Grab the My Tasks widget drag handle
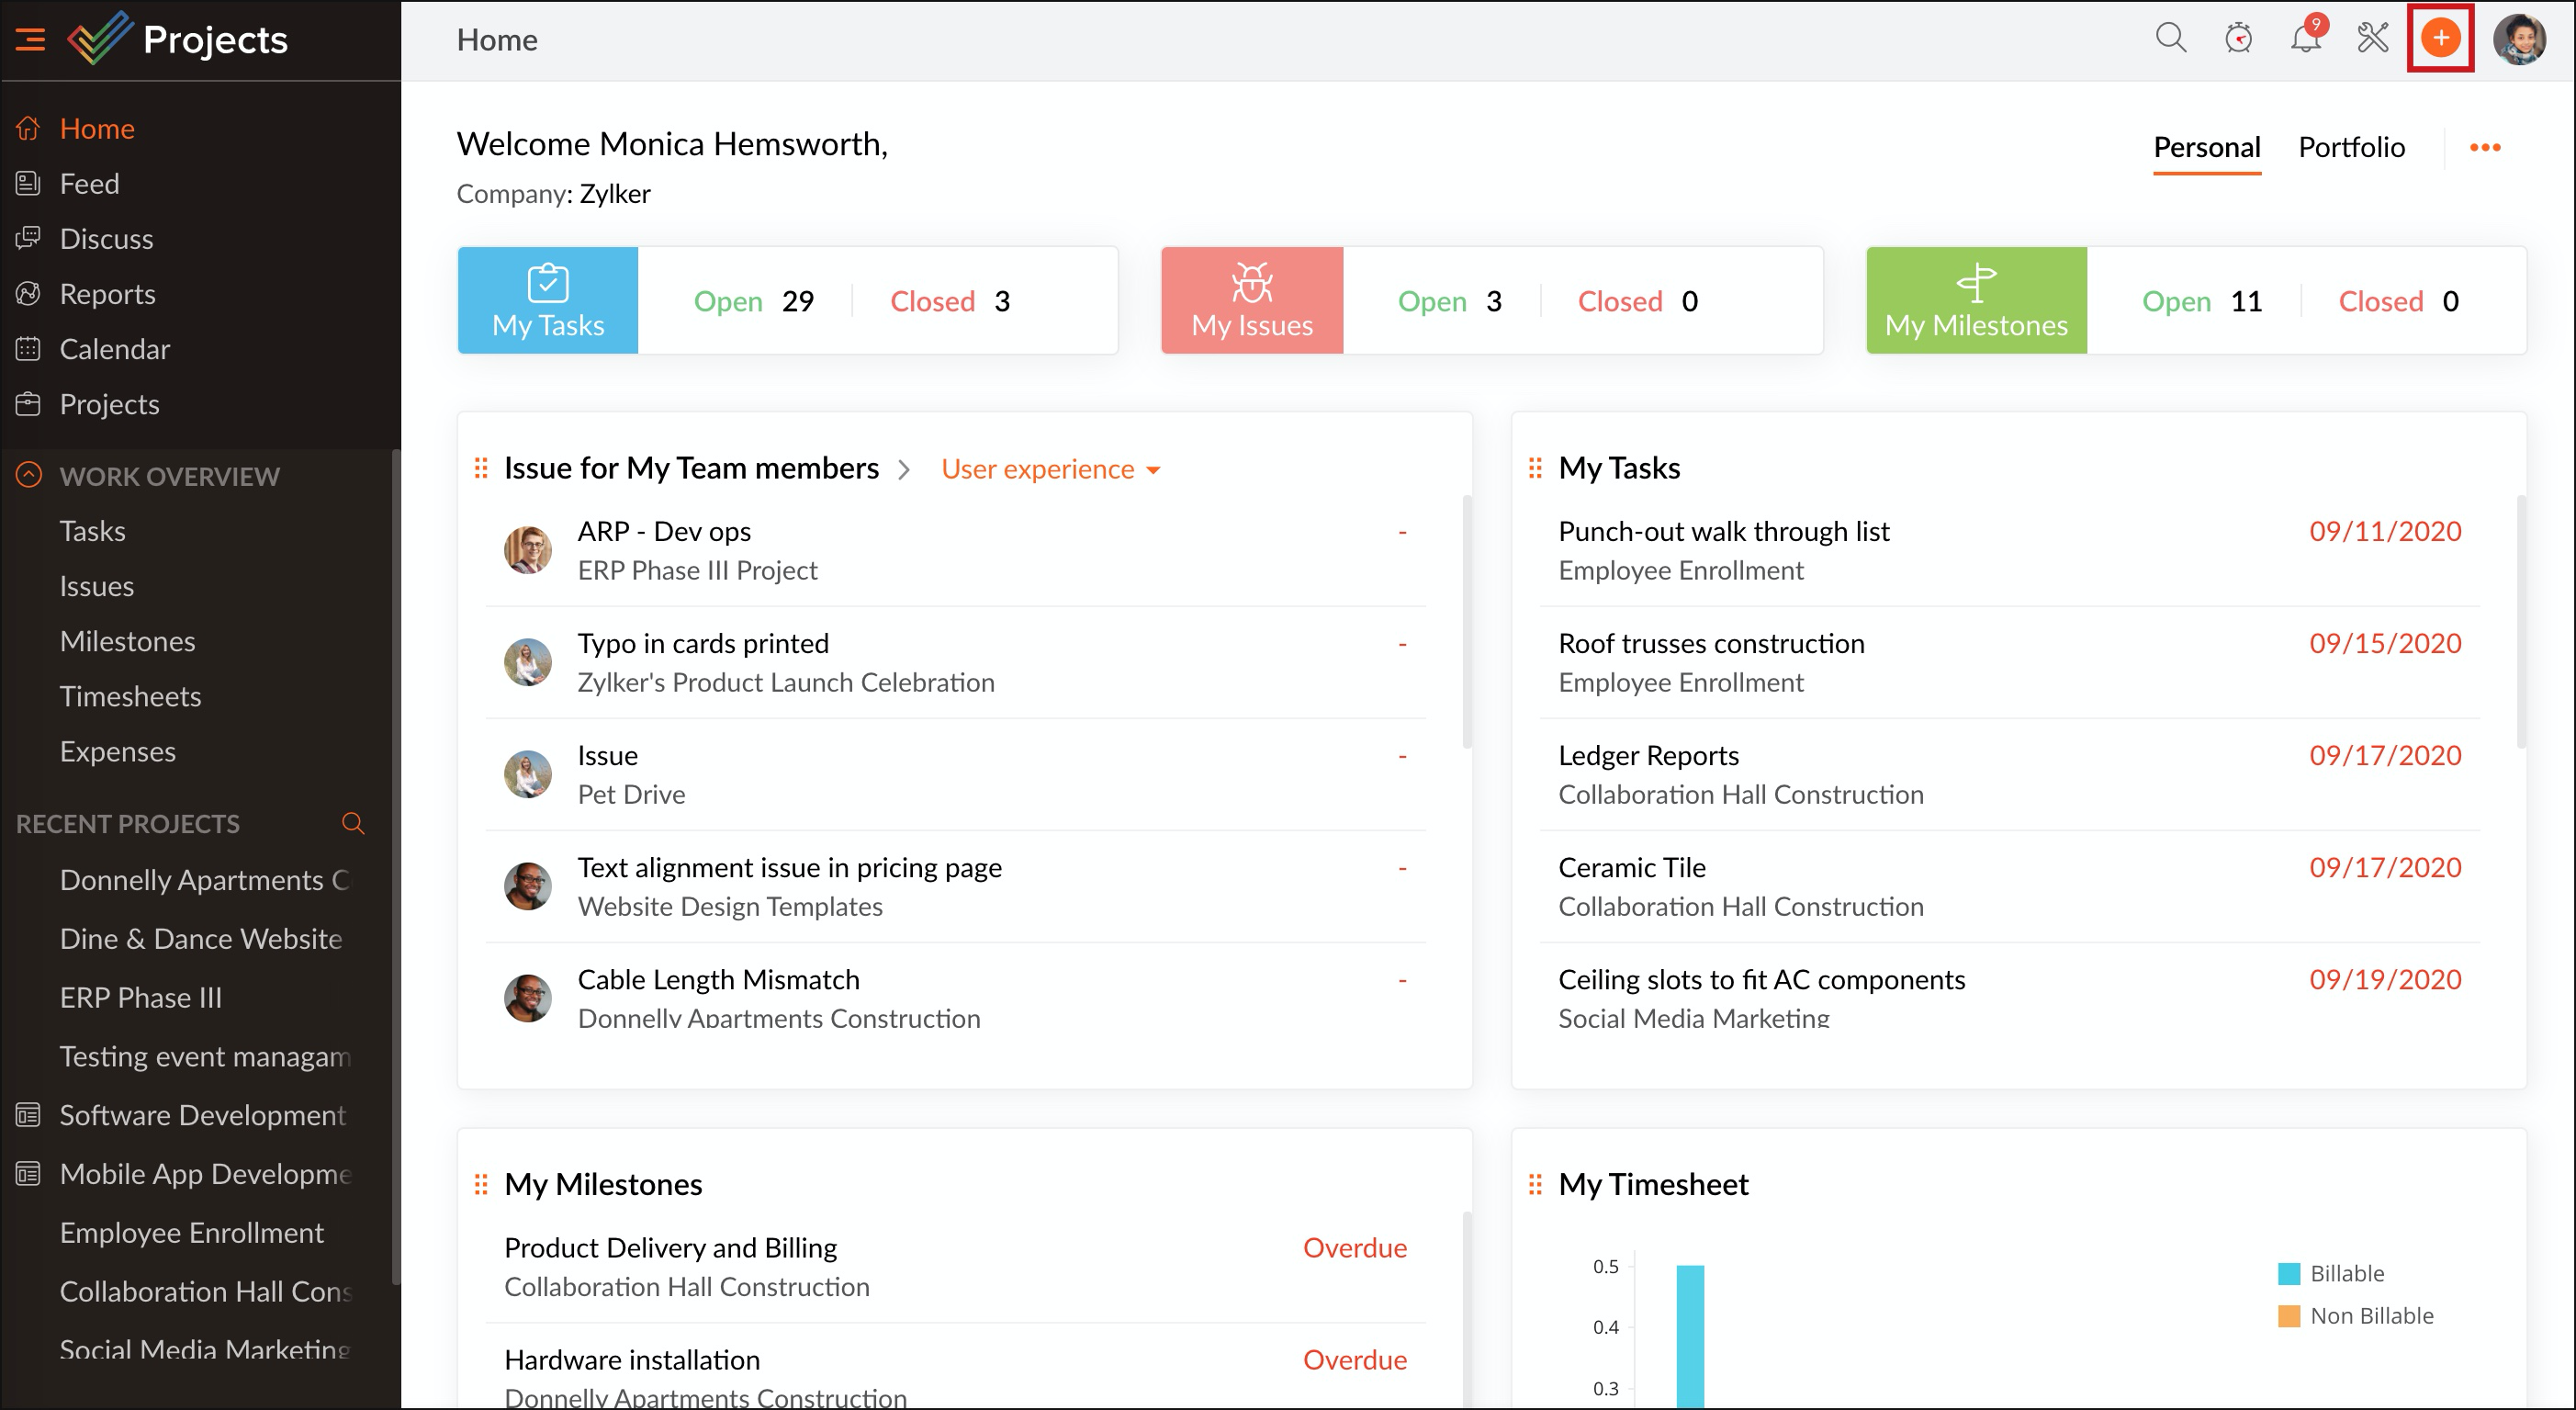 1535,468
